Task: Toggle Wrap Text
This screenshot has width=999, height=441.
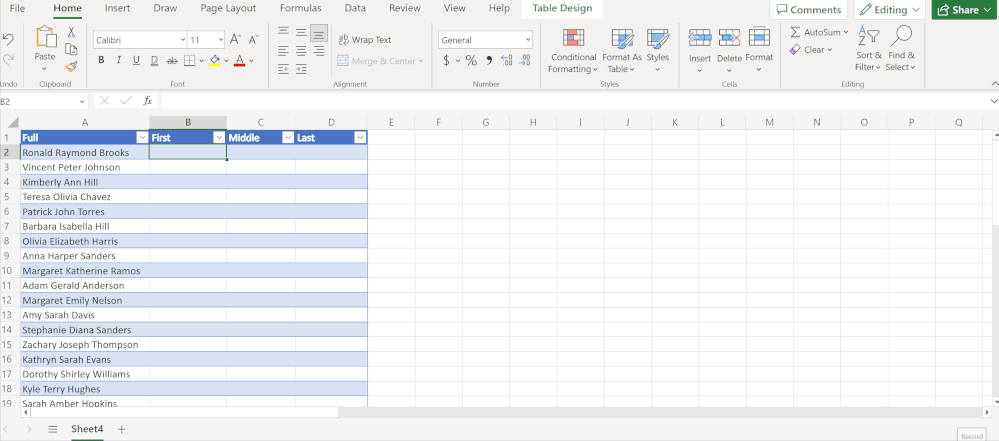Action: click(x=365, y=40)
